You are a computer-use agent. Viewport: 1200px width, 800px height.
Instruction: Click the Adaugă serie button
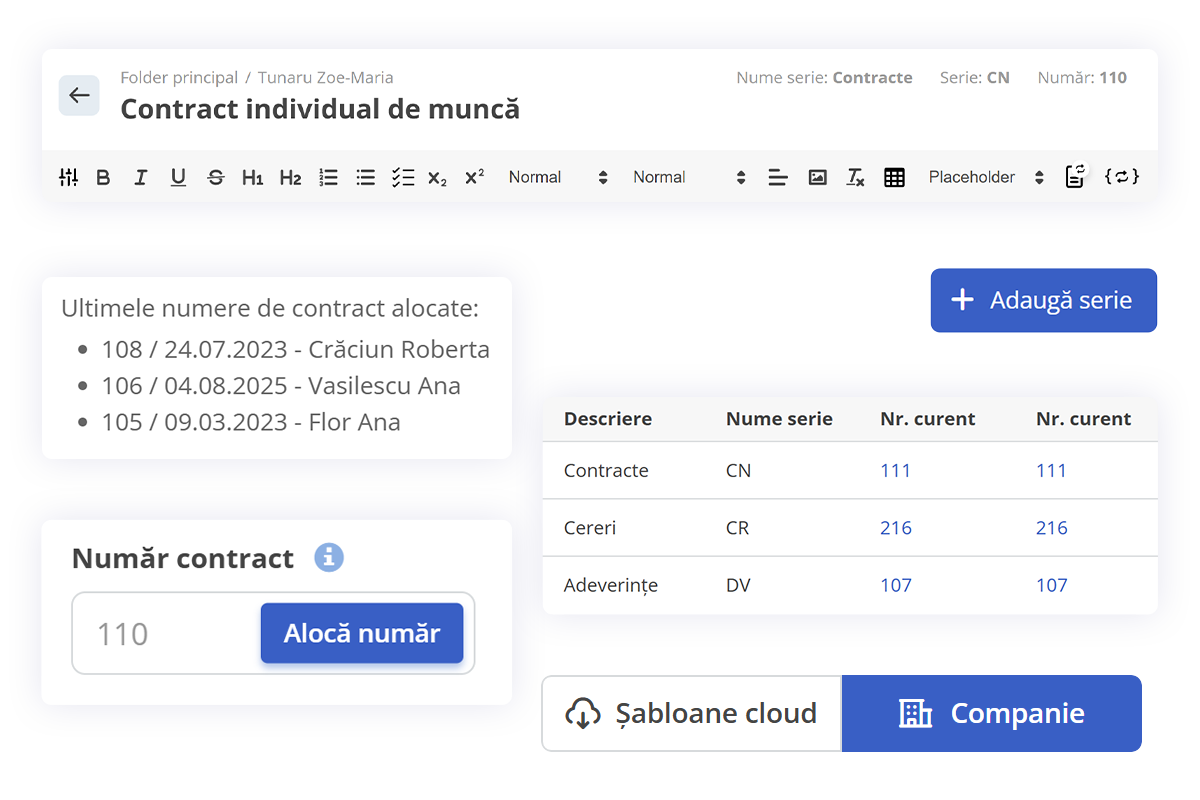click(x=1044, y=300)
